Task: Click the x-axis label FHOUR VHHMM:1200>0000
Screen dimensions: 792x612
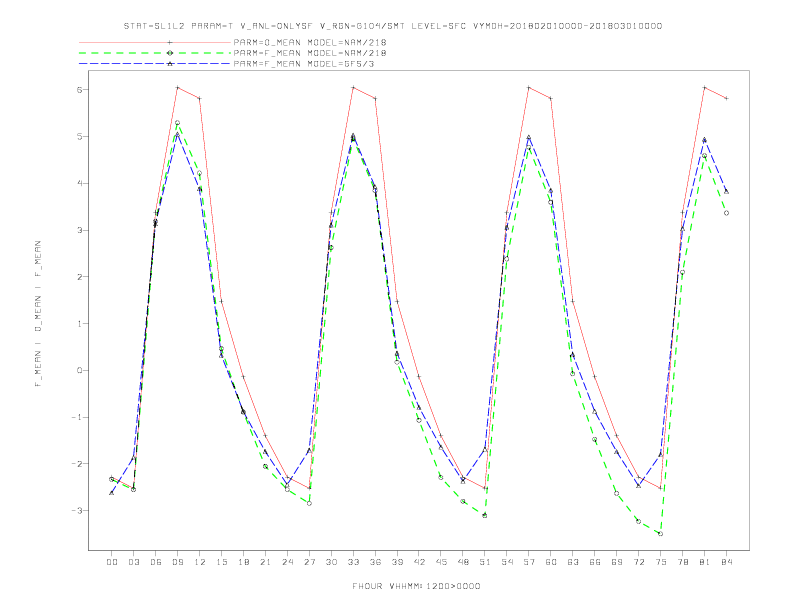Action: 416,586
